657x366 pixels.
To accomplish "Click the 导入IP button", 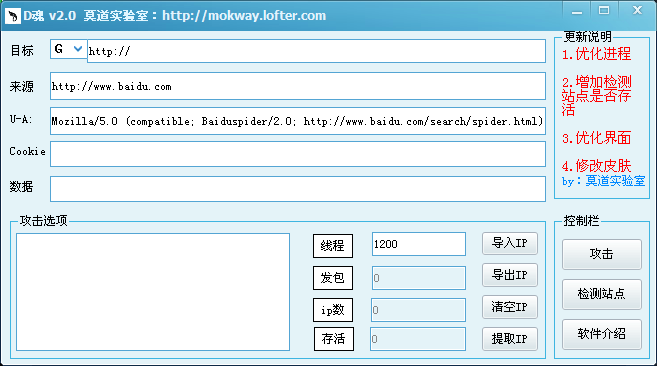I will (510, 243).
